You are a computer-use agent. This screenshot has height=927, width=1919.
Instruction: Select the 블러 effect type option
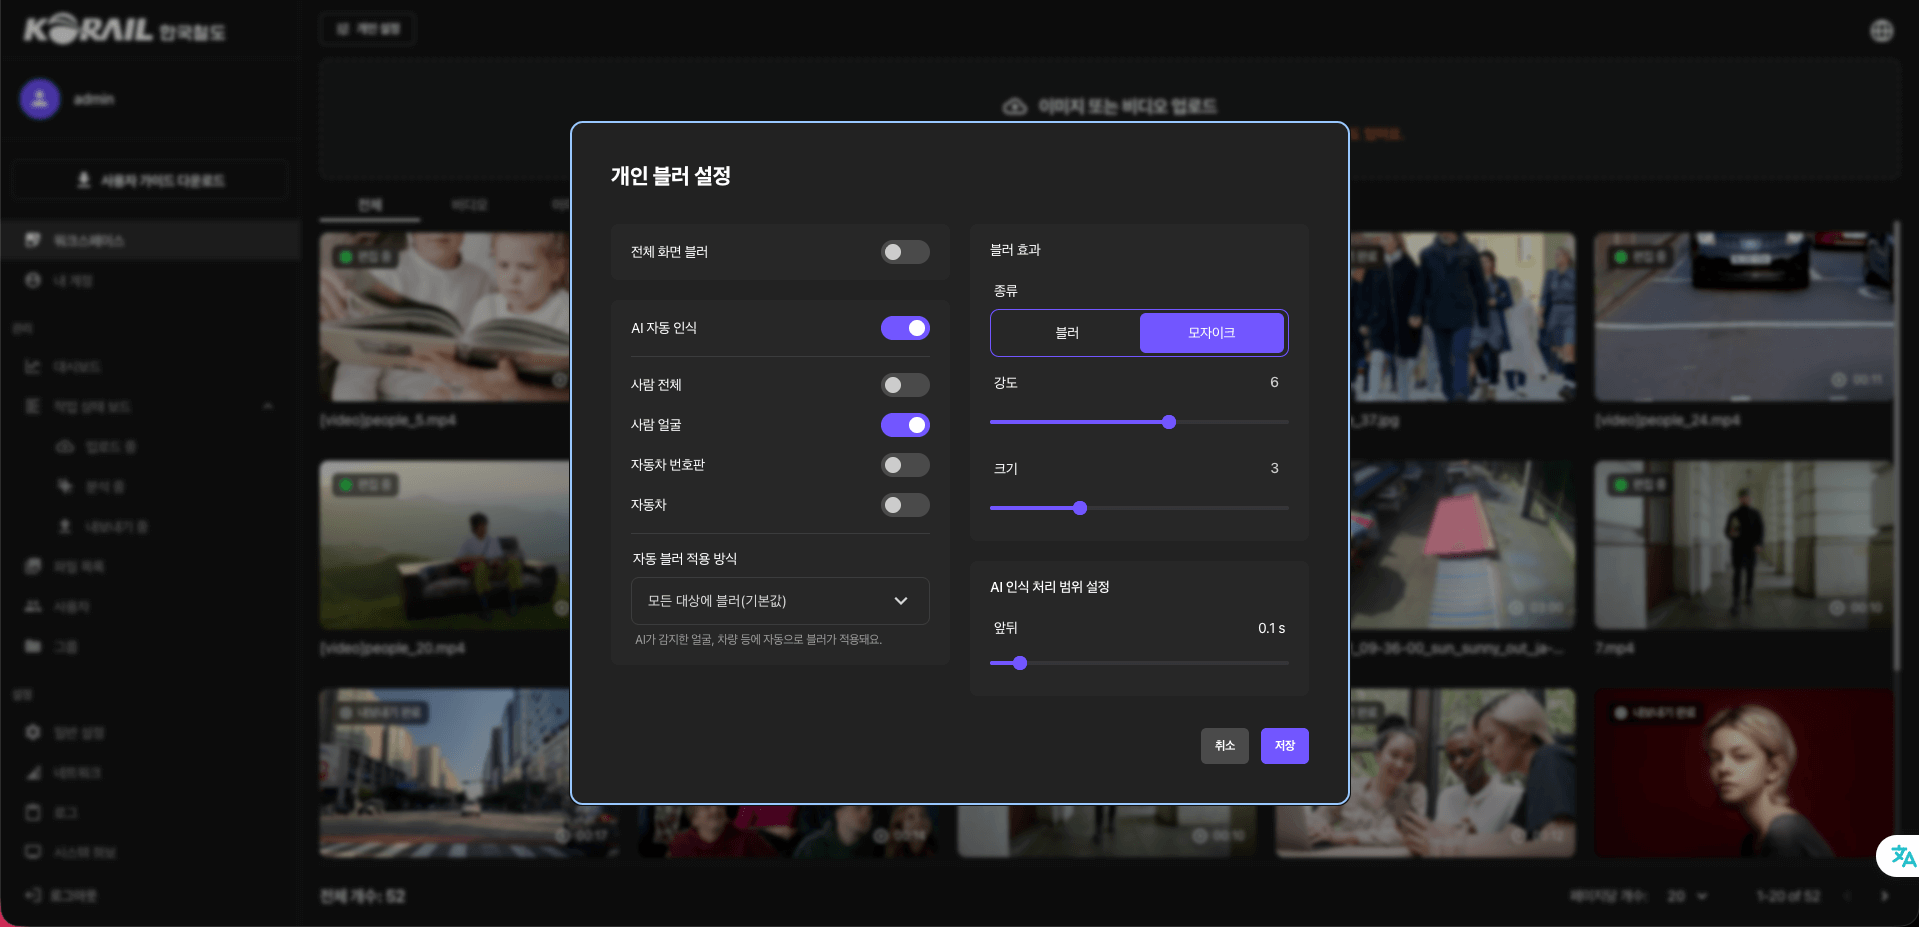click(1066, 333)
